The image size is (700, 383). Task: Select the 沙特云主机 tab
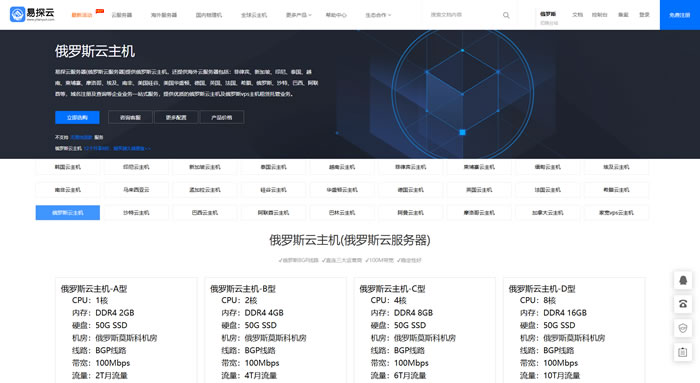[136, 212]
